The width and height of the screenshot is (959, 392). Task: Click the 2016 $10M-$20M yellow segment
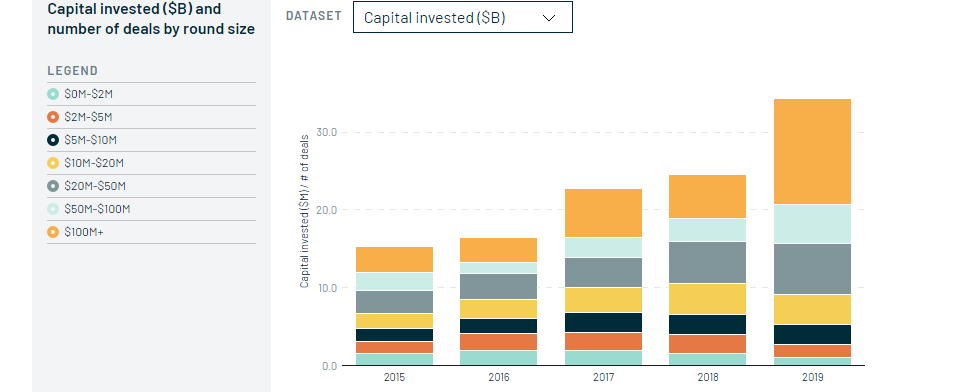(498, 309)
